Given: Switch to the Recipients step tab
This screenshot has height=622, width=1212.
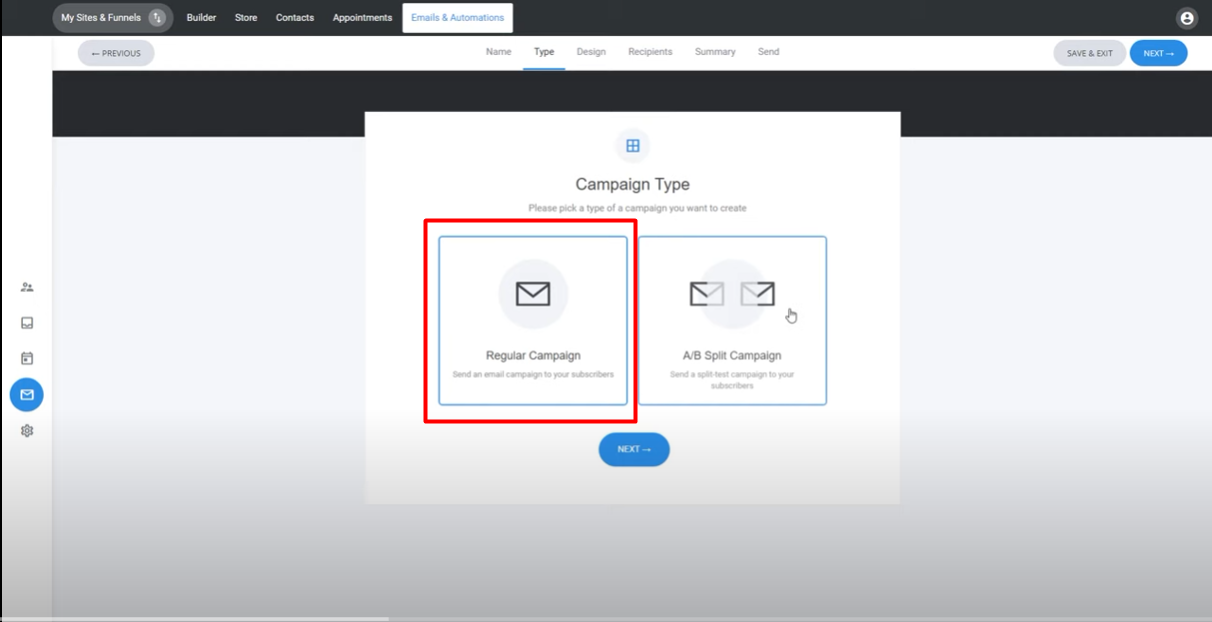Looking at the screenshot, I should coord(650,52).
